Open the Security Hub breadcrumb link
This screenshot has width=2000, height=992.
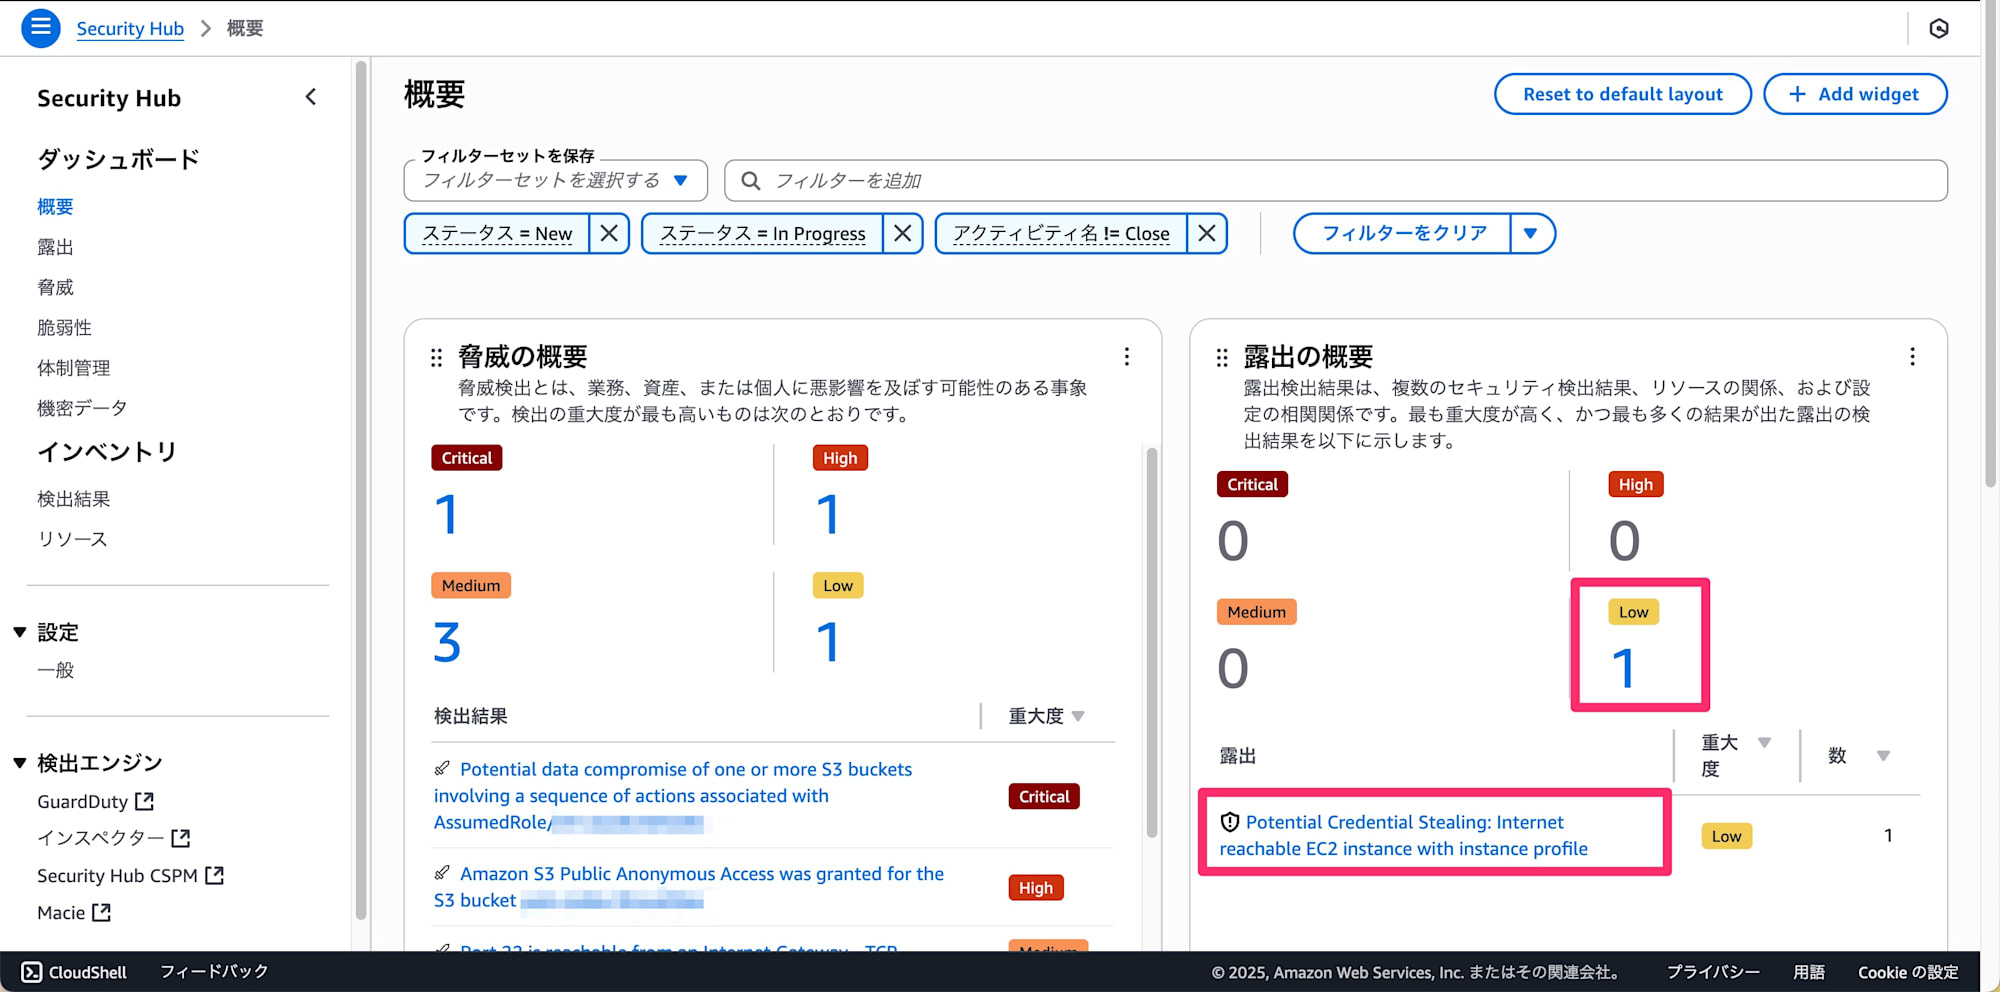coord(130,28)
